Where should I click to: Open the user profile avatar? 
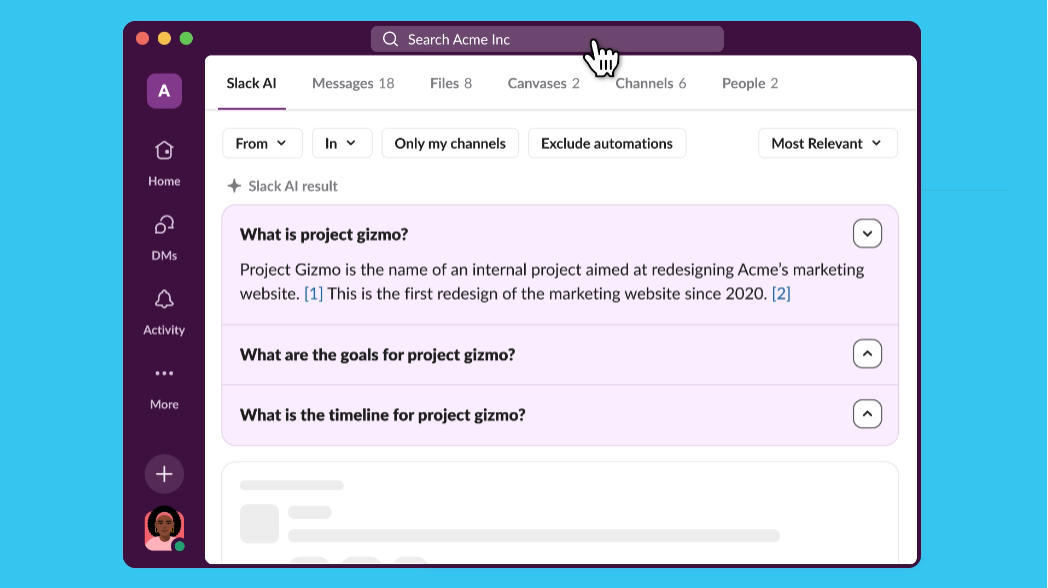[164, 528]
